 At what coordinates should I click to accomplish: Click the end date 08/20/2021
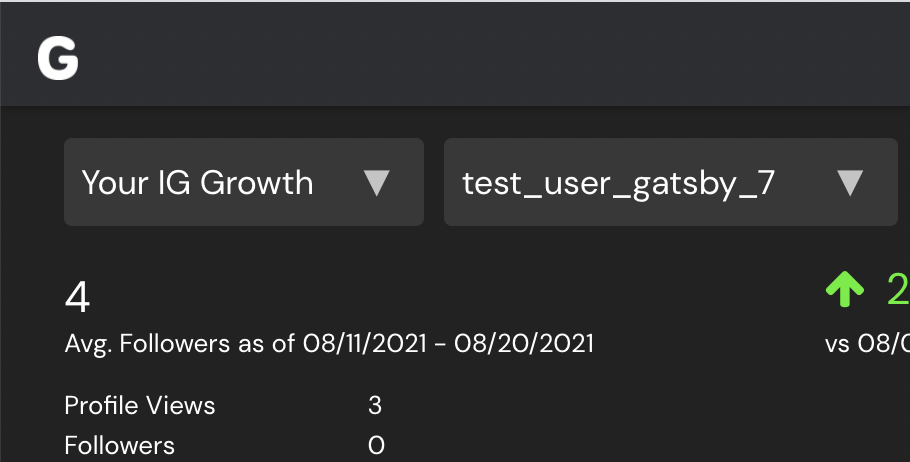[524, 343]
